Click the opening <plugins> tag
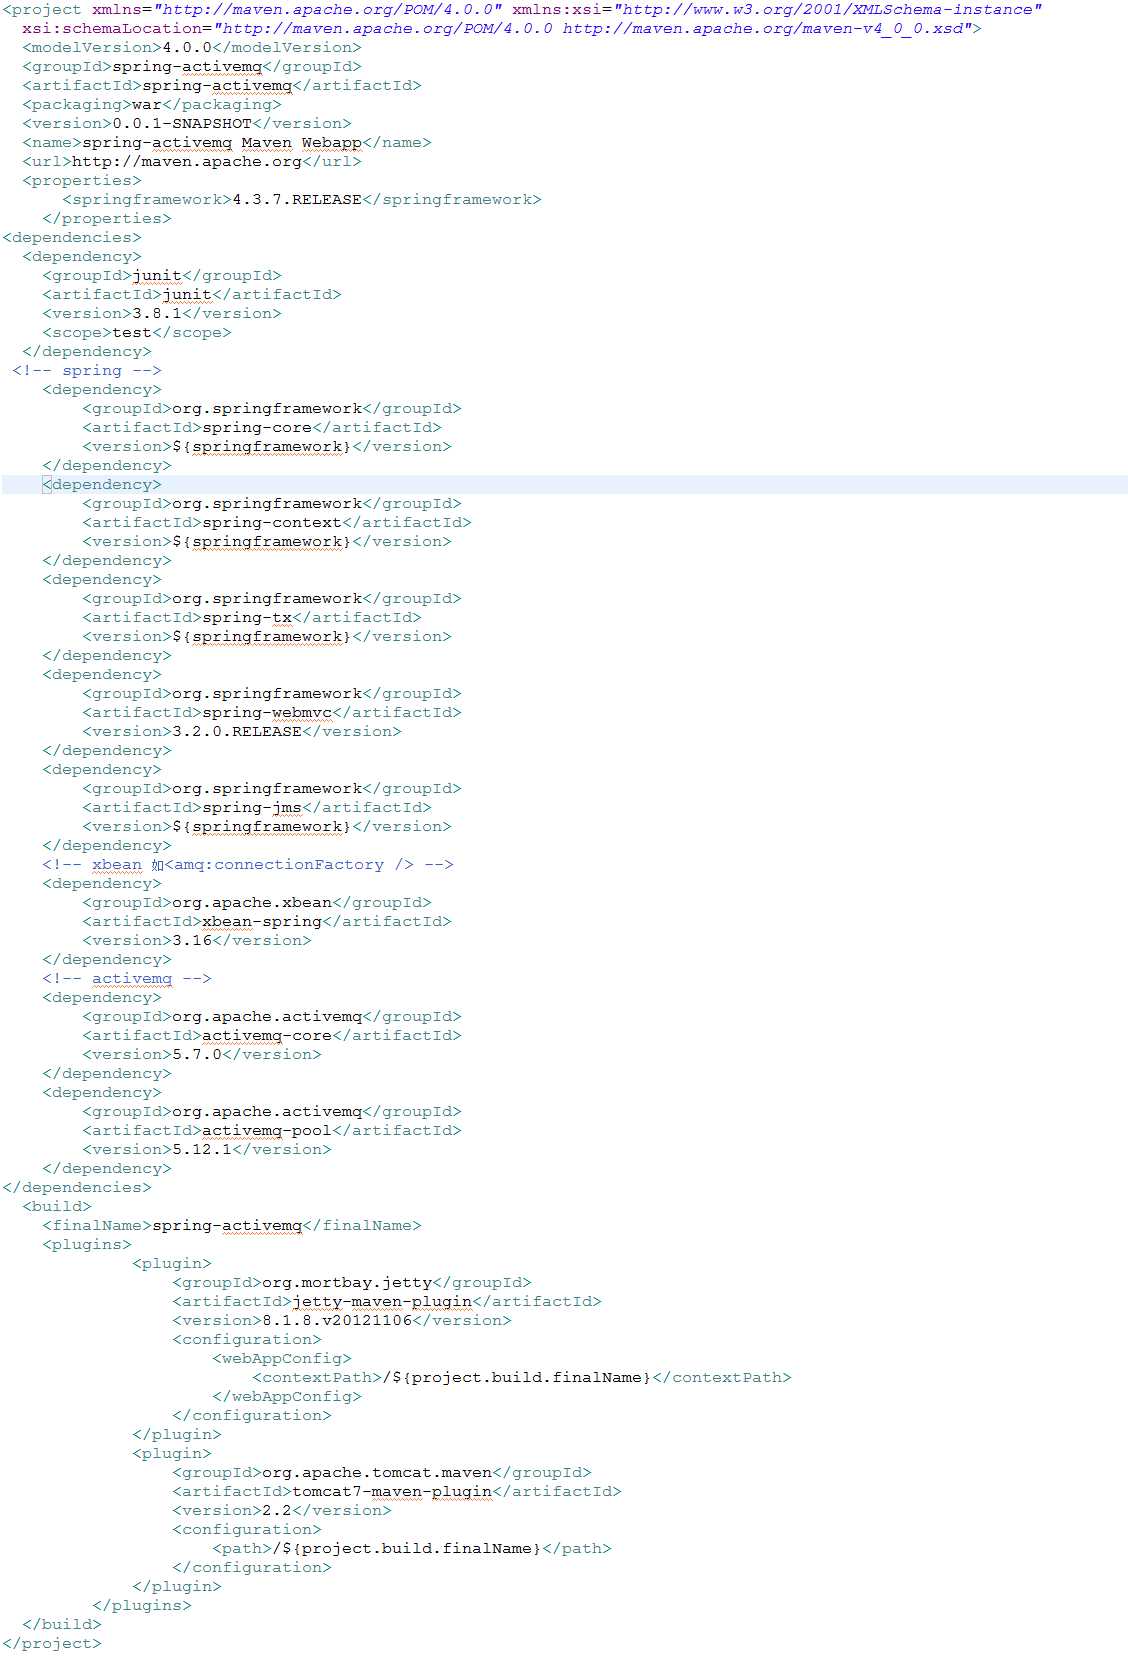This screenshot has height=1671, width=1128. pos(87,1244)
